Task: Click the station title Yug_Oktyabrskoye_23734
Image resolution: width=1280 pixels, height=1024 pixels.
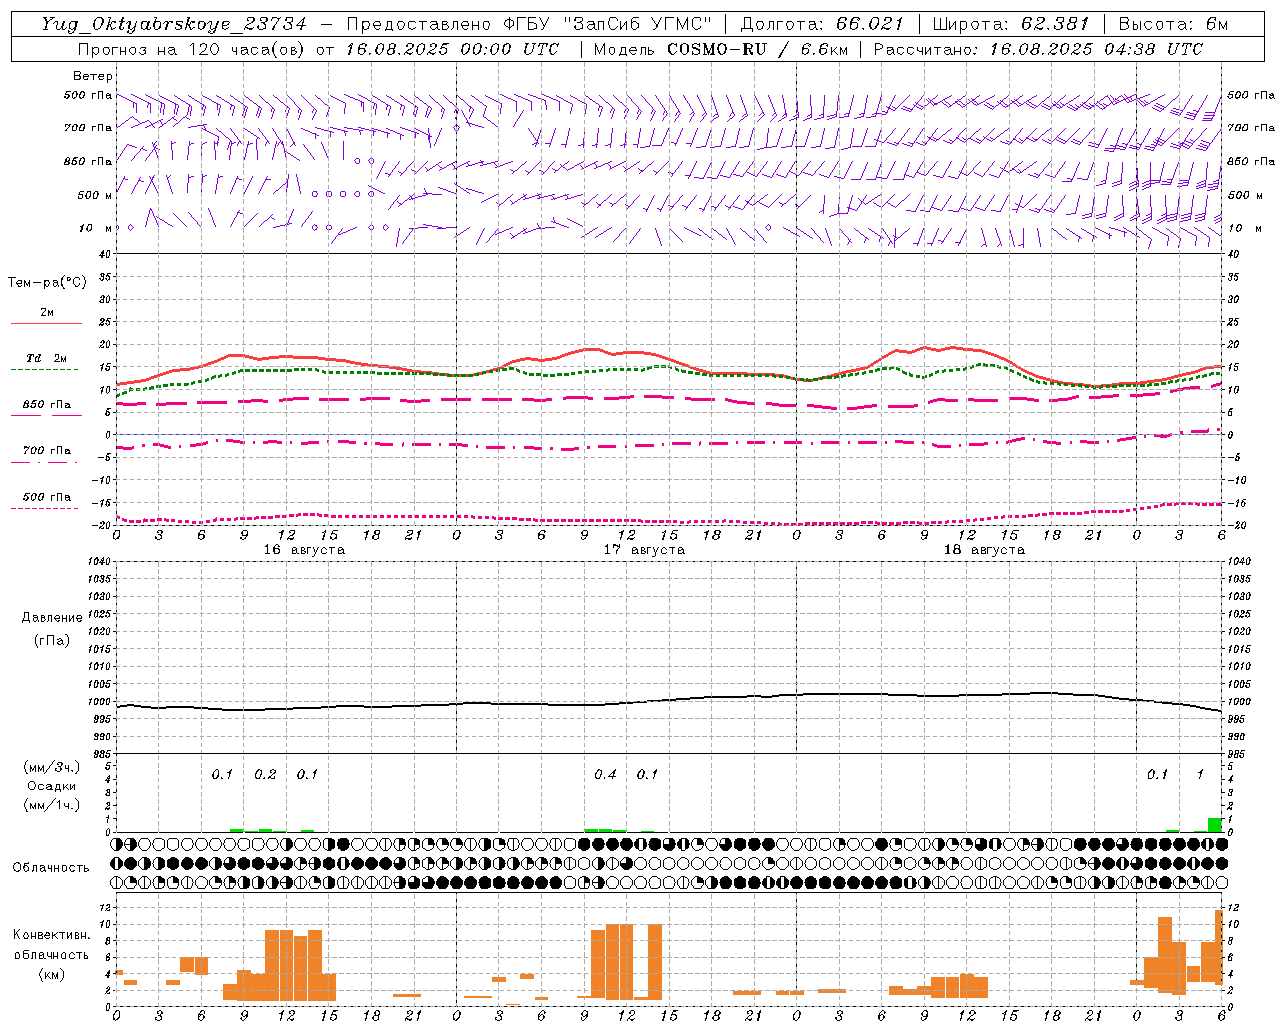Action: [173, 24]
